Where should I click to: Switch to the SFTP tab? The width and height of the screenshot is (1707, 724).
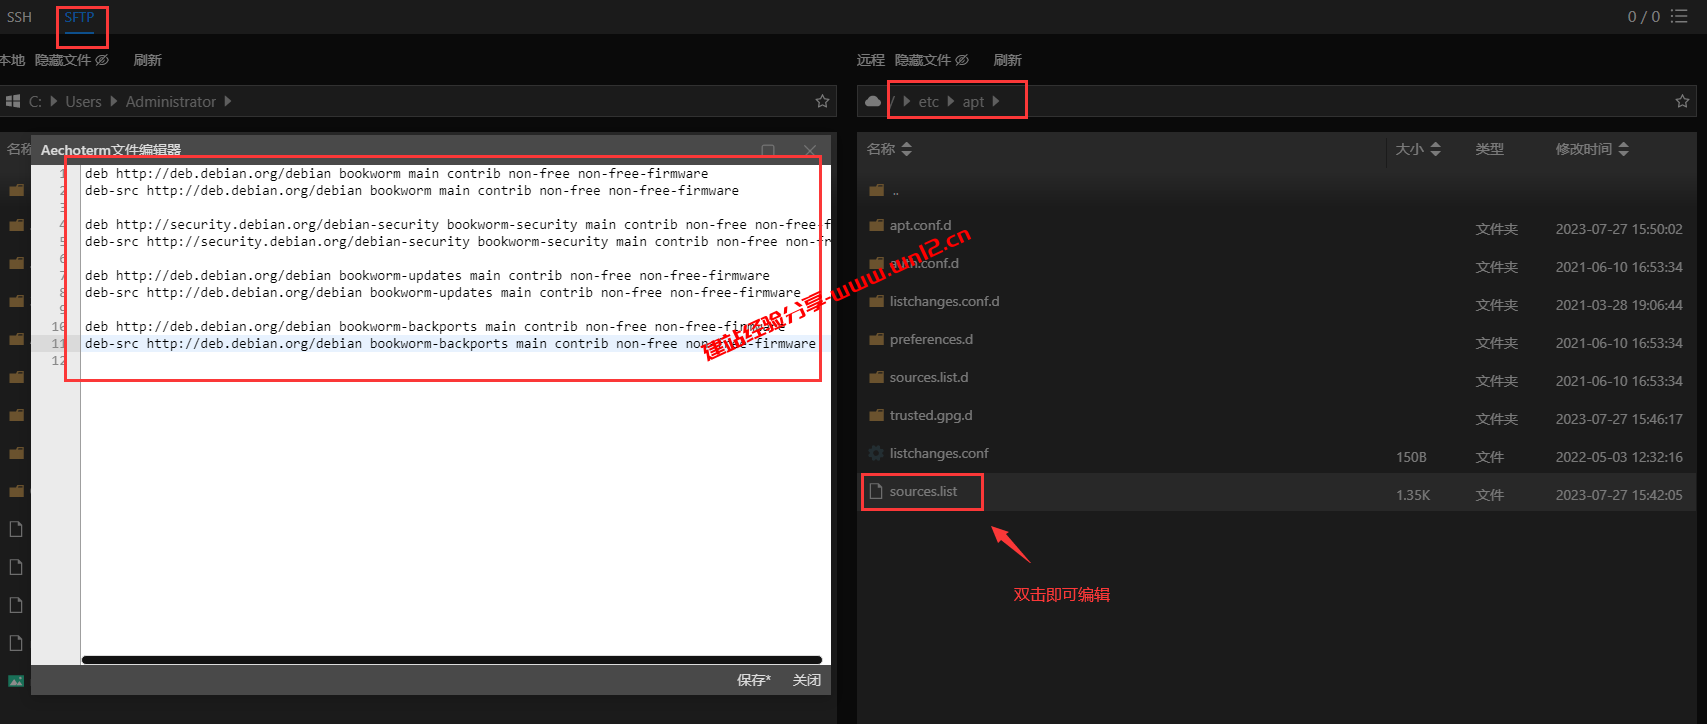[79, 17]
